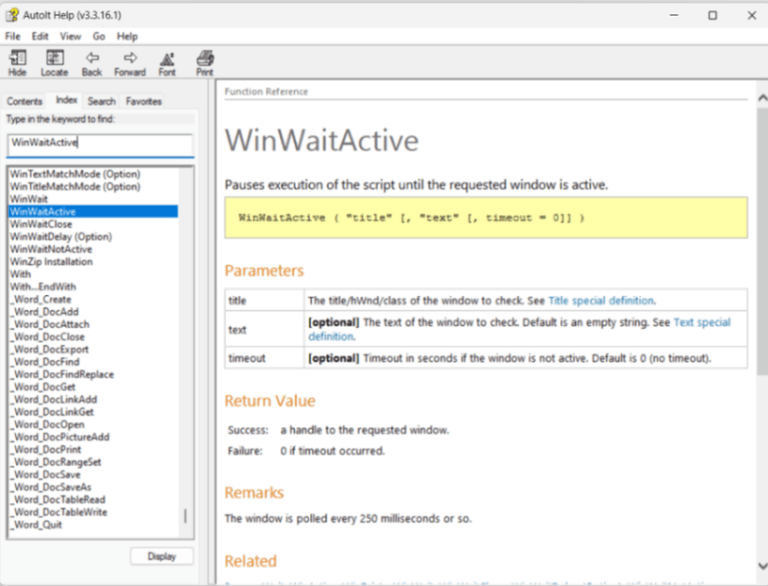Select WinTextMatchMode (Option) in index
768x586 pixels.
(x=75, y=174)
